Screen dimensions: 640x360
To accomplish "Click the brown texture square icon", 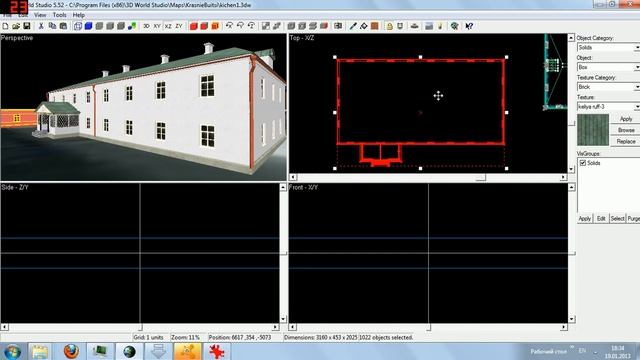I will point(375,26).
